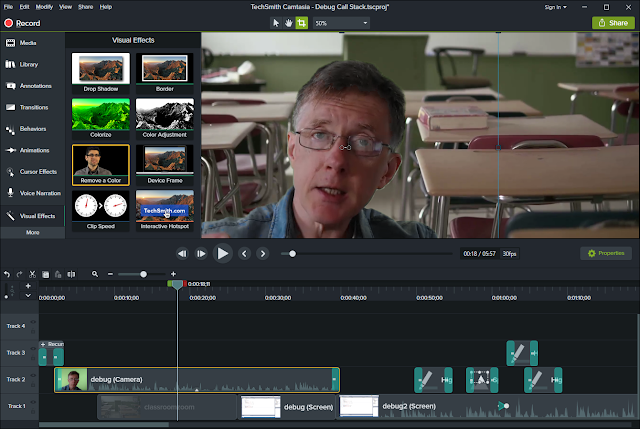Zoom in timeline with plus button
The width and height of the screenshot is (640, 429).
coord(173,274)
